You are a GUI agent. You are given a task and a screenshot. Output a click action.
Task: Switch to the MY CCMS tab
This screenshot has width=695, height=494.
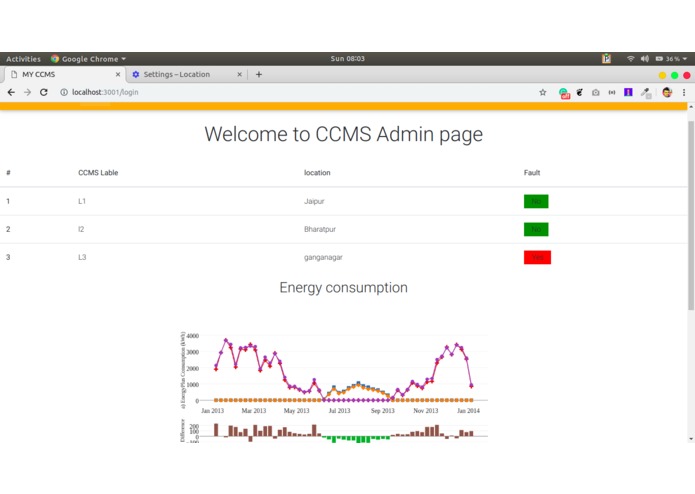pyautogui.click(x=63, y=74)
